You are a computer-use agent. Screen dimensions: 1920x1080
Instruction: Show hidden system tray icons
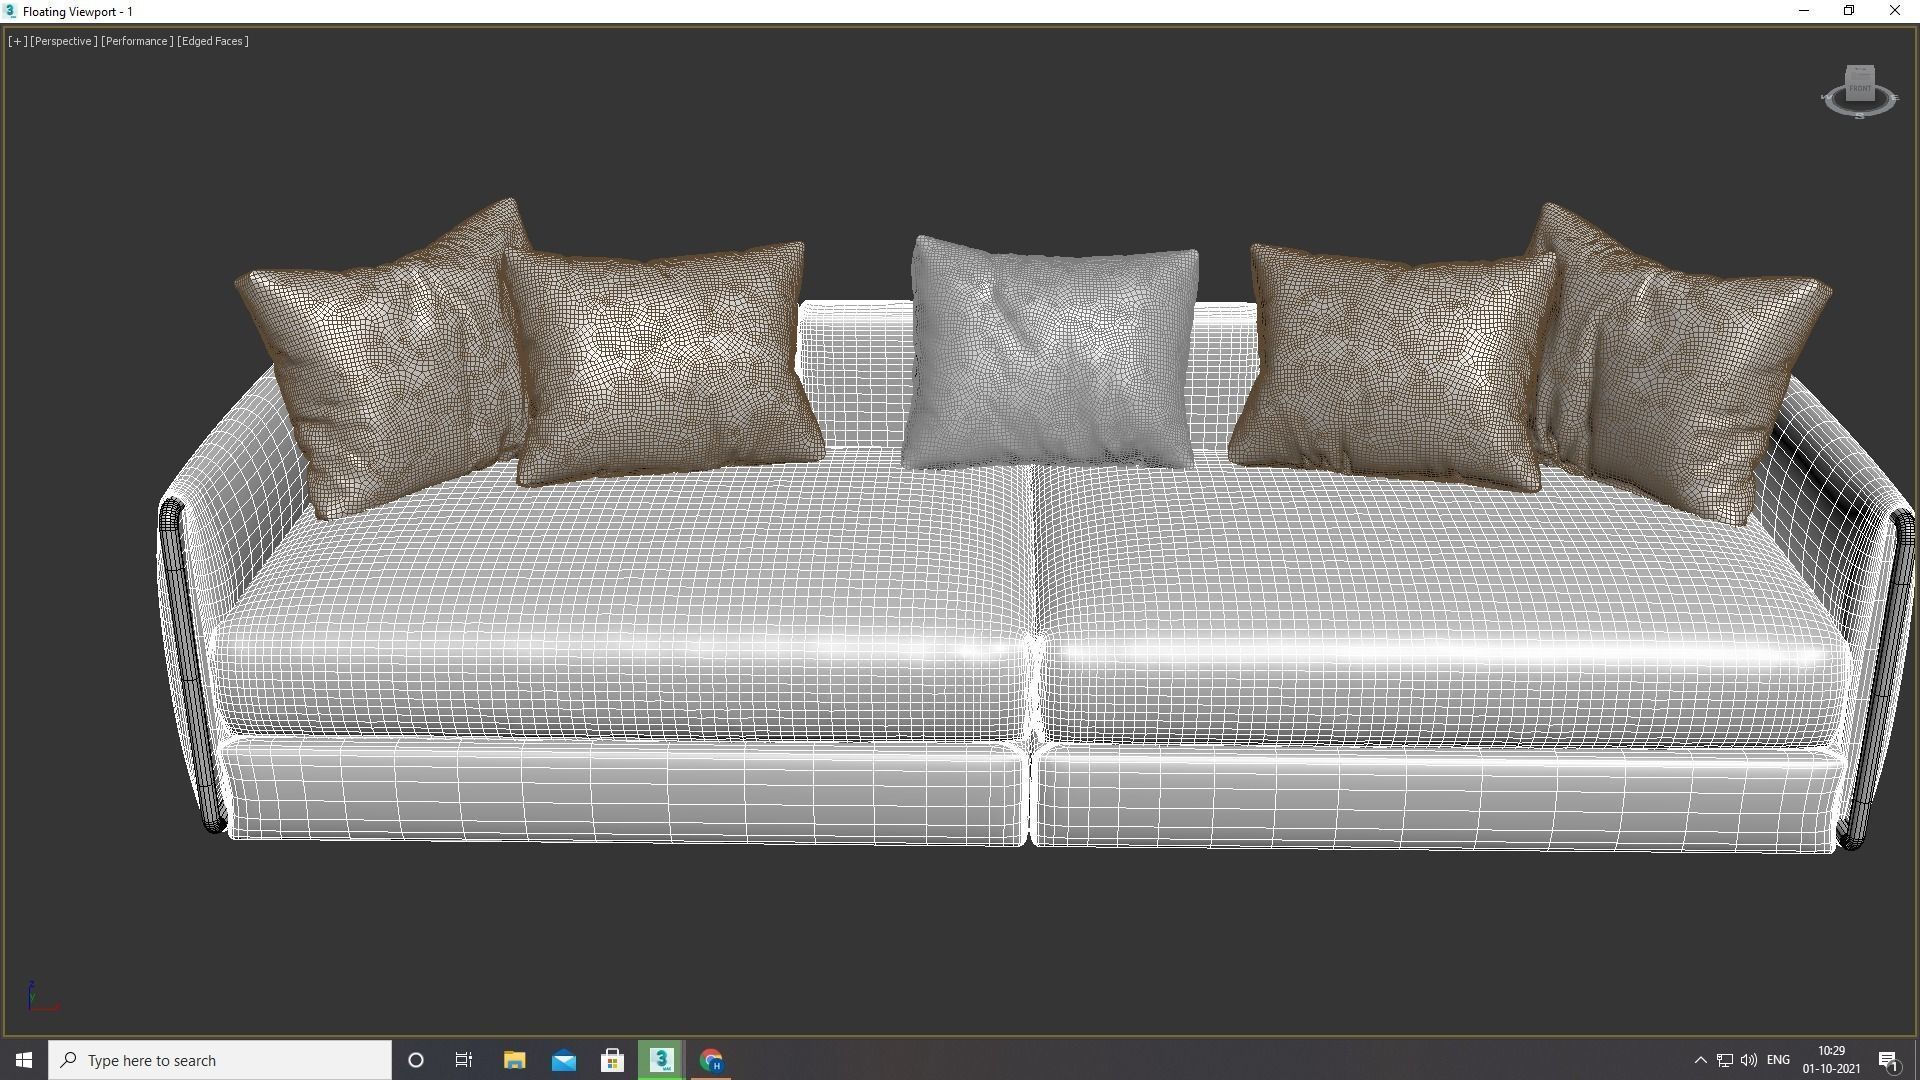click(1700, 1060)
